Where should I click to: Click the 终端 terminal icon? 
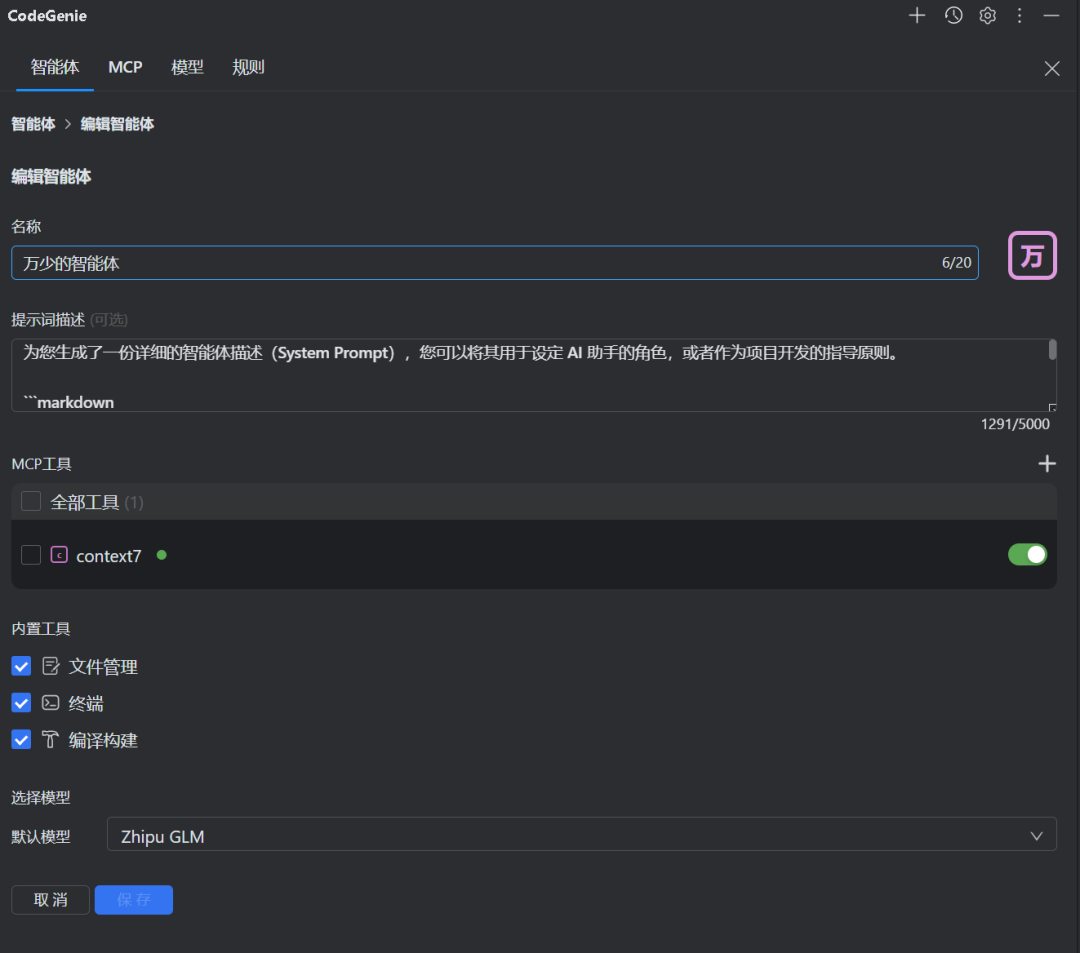pos(50,703)
